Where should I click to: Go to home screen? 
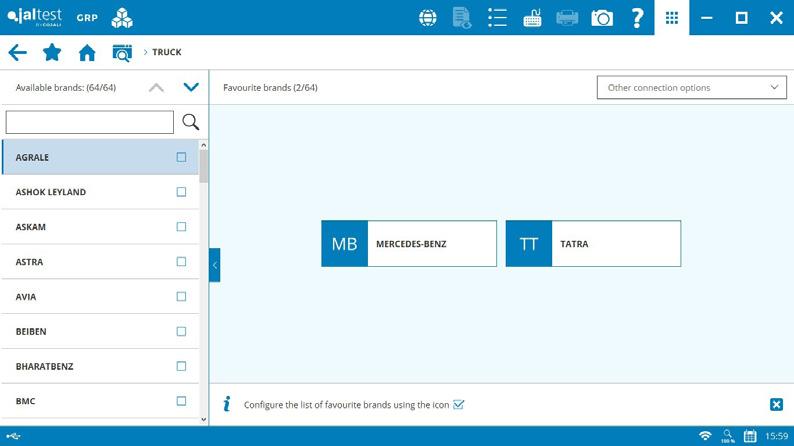[87, 53]
